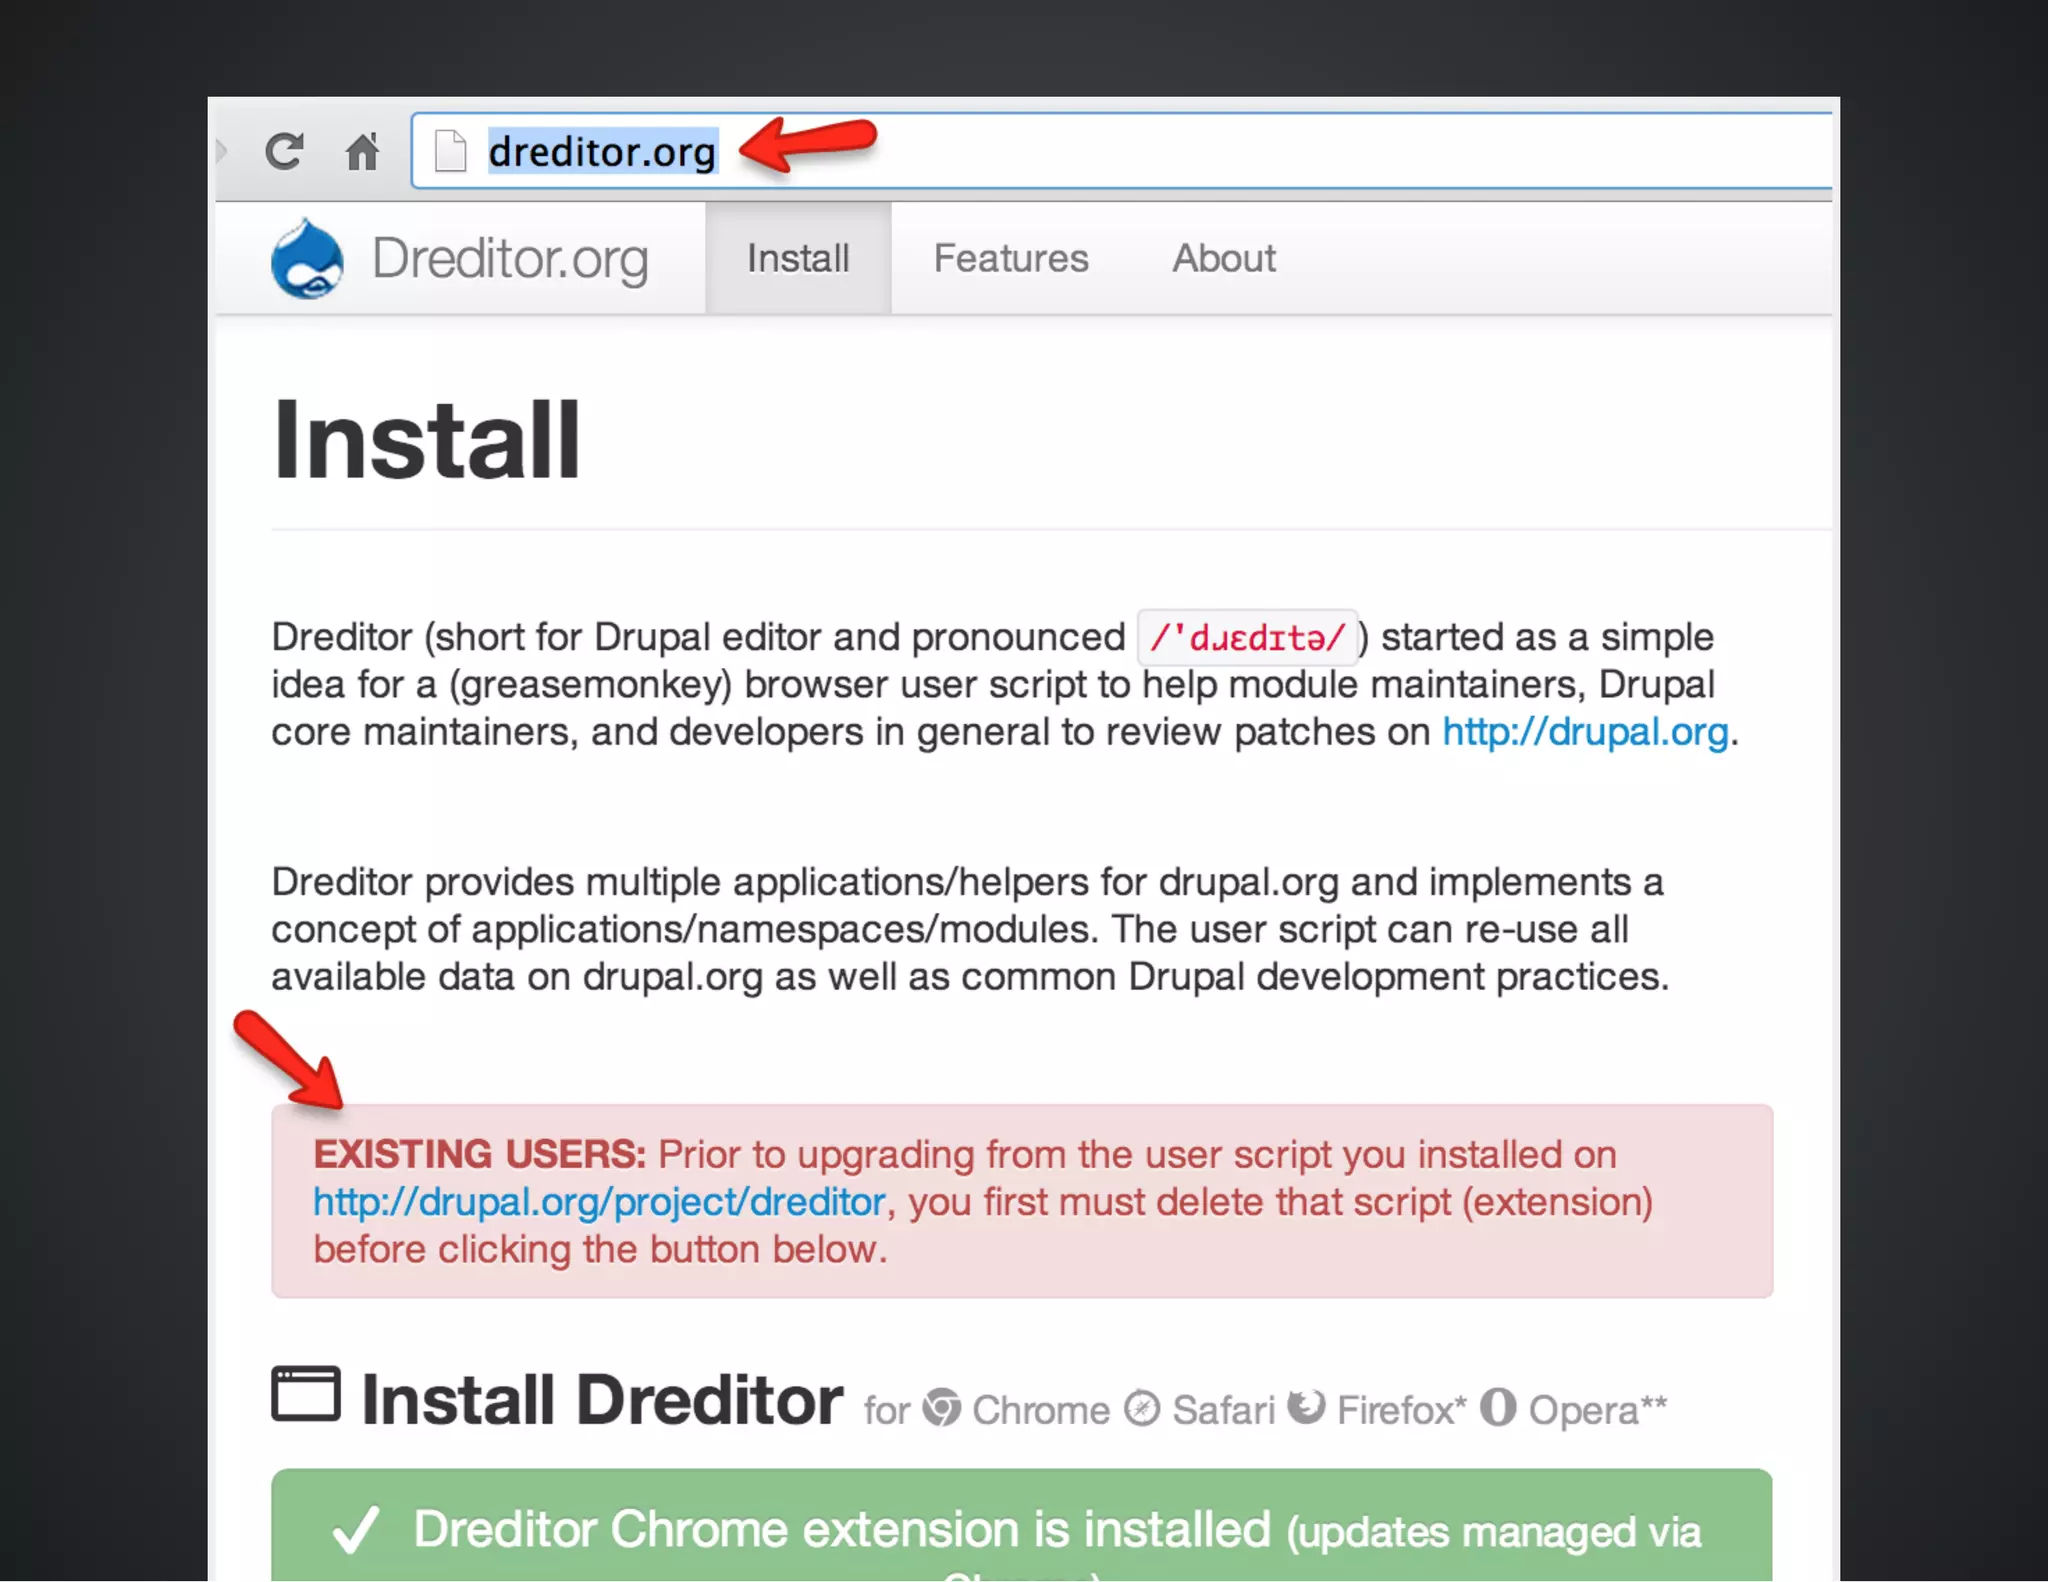Click the browser home icon
The height and width of the screenshot is (1582, 2048).
click(x=362, y=151)
